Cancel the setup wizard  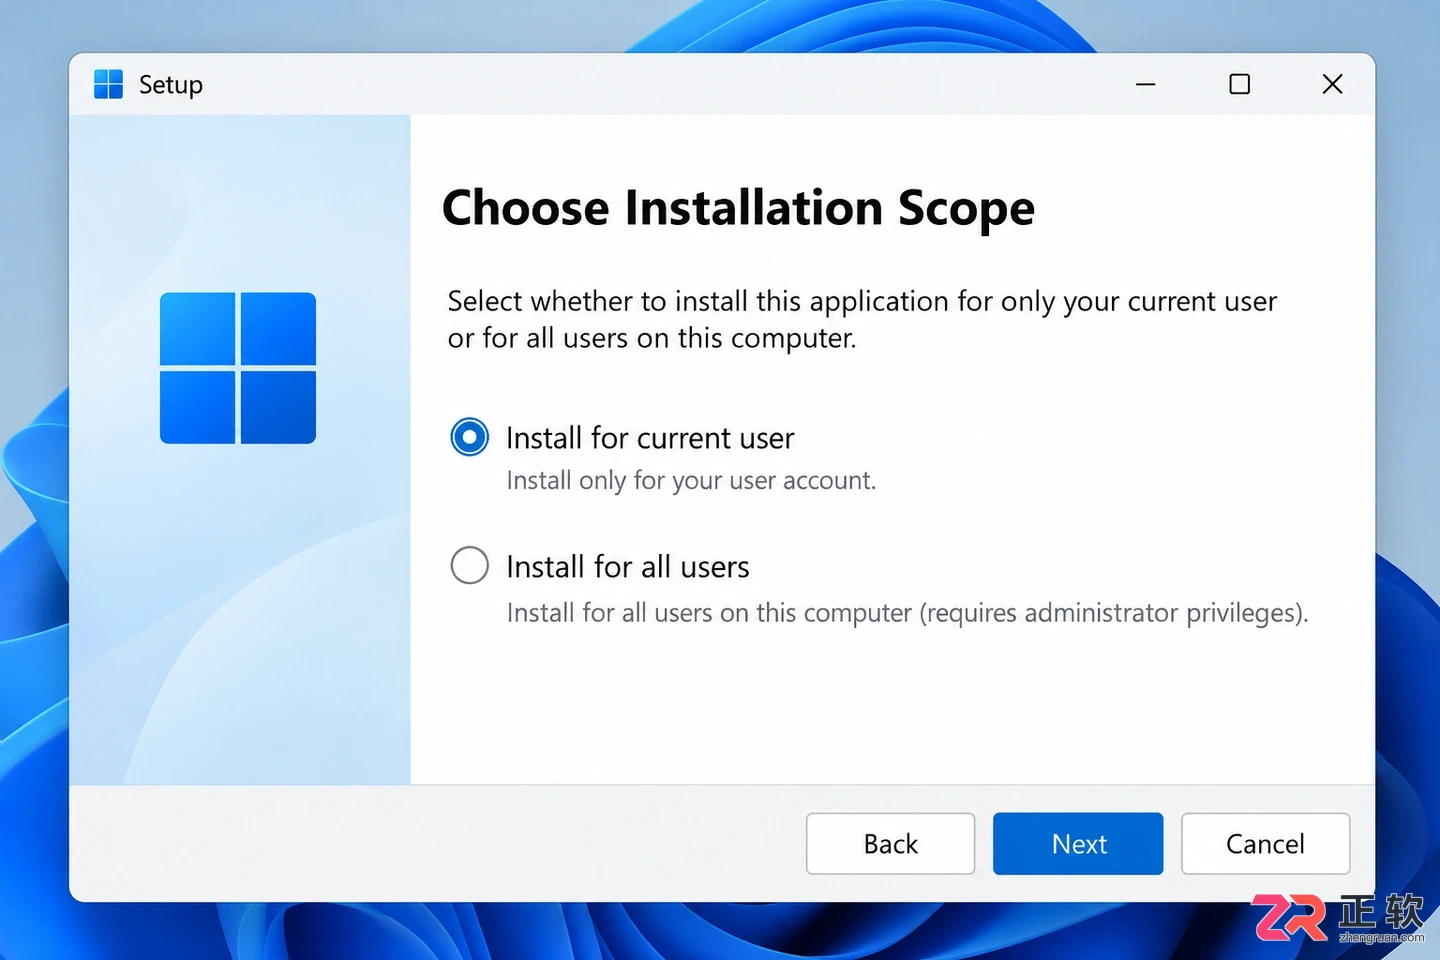[x=1265, y=844]
